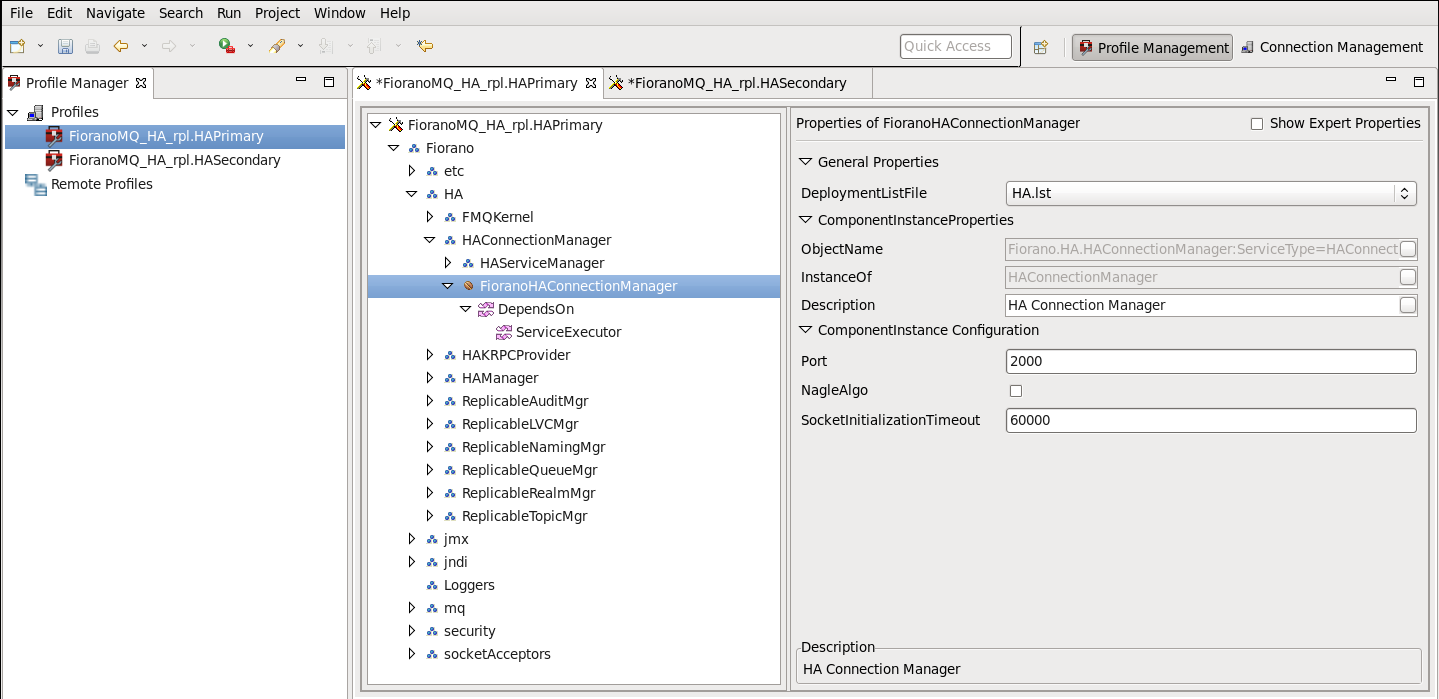Open the File menu
Viewport: 1439px width, 699px height.
pyautogui.click(x=21, y=13)
